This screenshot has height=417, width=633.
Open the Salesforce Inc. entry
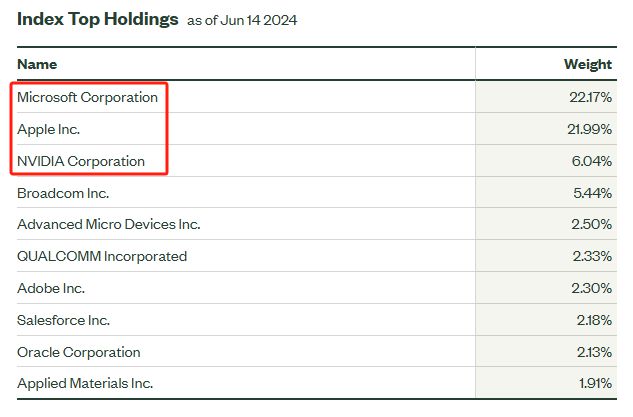coord(63,320)
